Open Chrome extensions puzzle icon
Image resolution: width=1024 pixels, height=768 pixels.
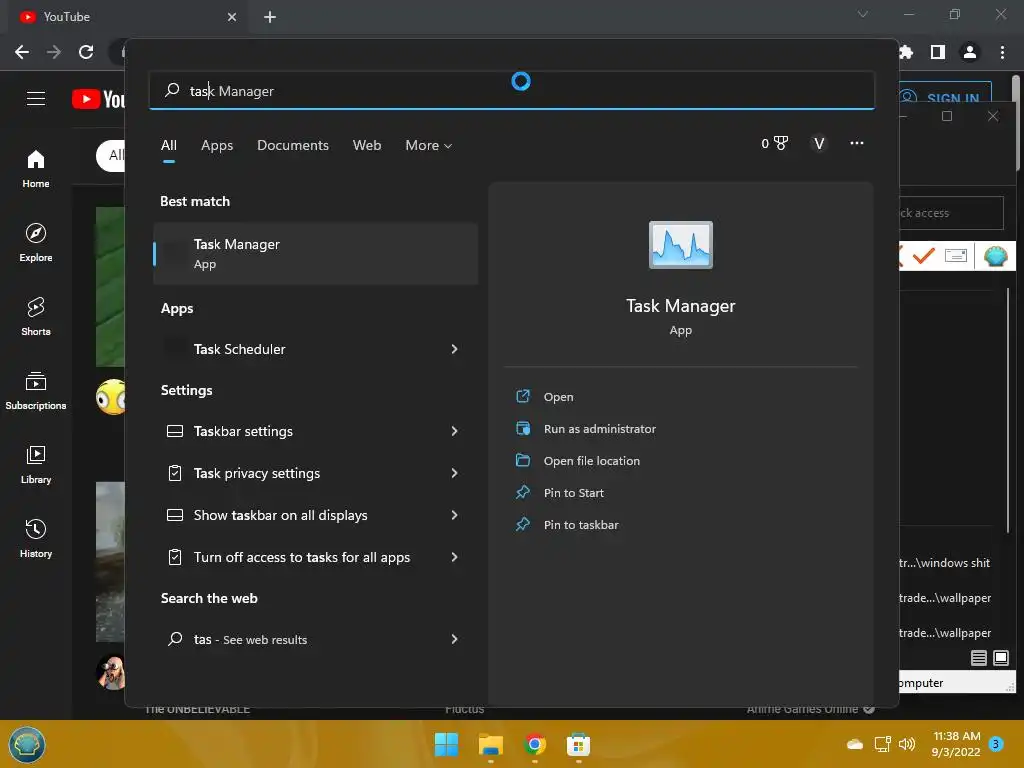pyautogui.click(x=905, y=52)
